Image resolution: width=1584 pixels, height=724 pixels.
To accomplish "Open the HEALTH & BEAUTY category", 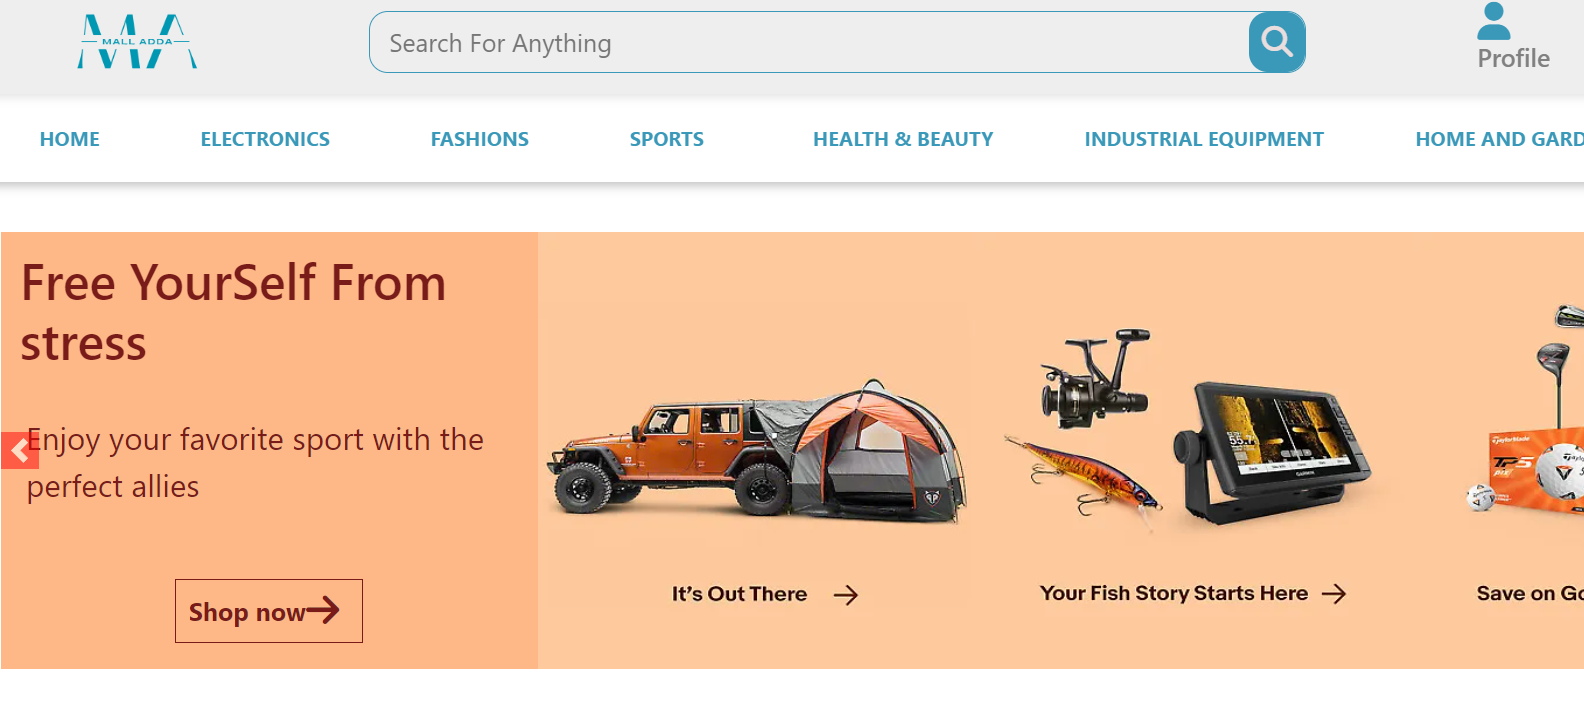I will (x=903, y=139).
